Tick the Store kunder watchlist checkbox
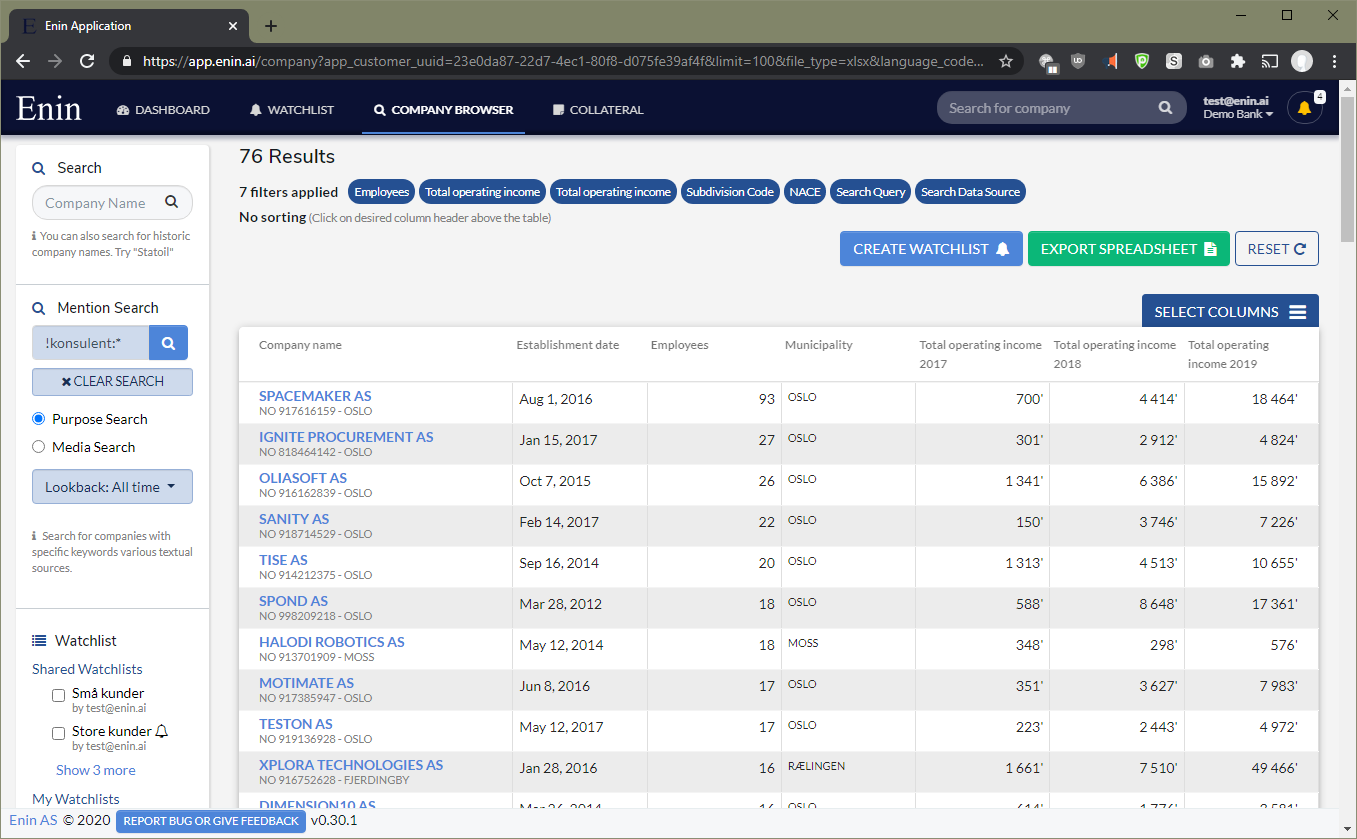The image size is (1357, 839). tap(59, 733)
